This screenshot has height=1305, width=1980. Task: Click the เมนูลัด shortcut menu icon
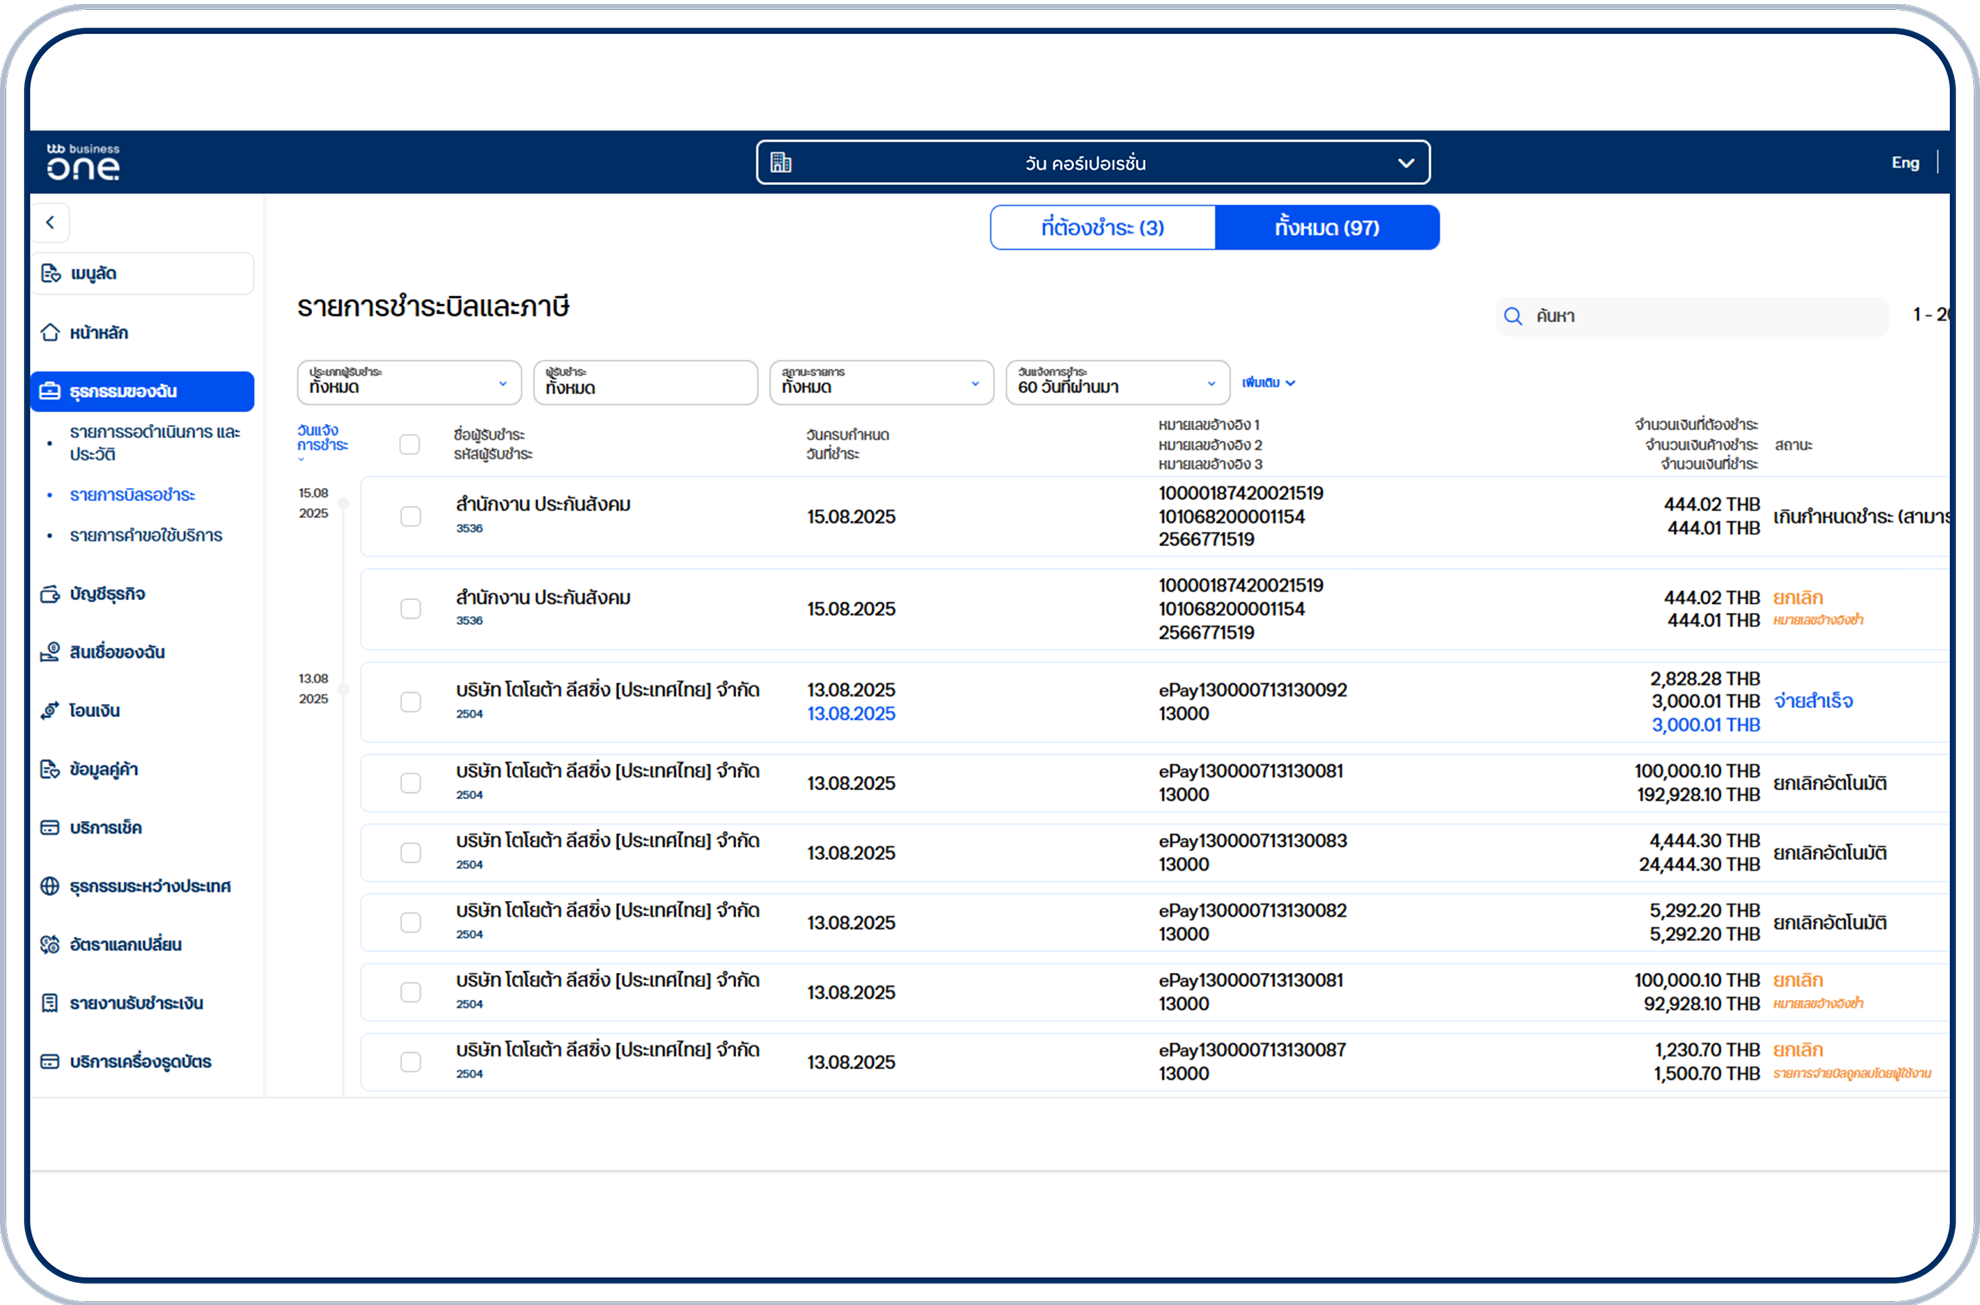tap(50, 273)
